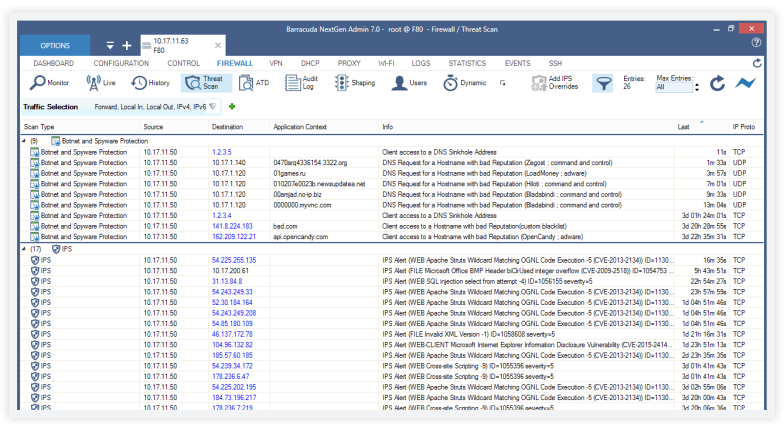Open the ATD view
The height and width of the screenshot is (424, 784).
click(254, 83)
